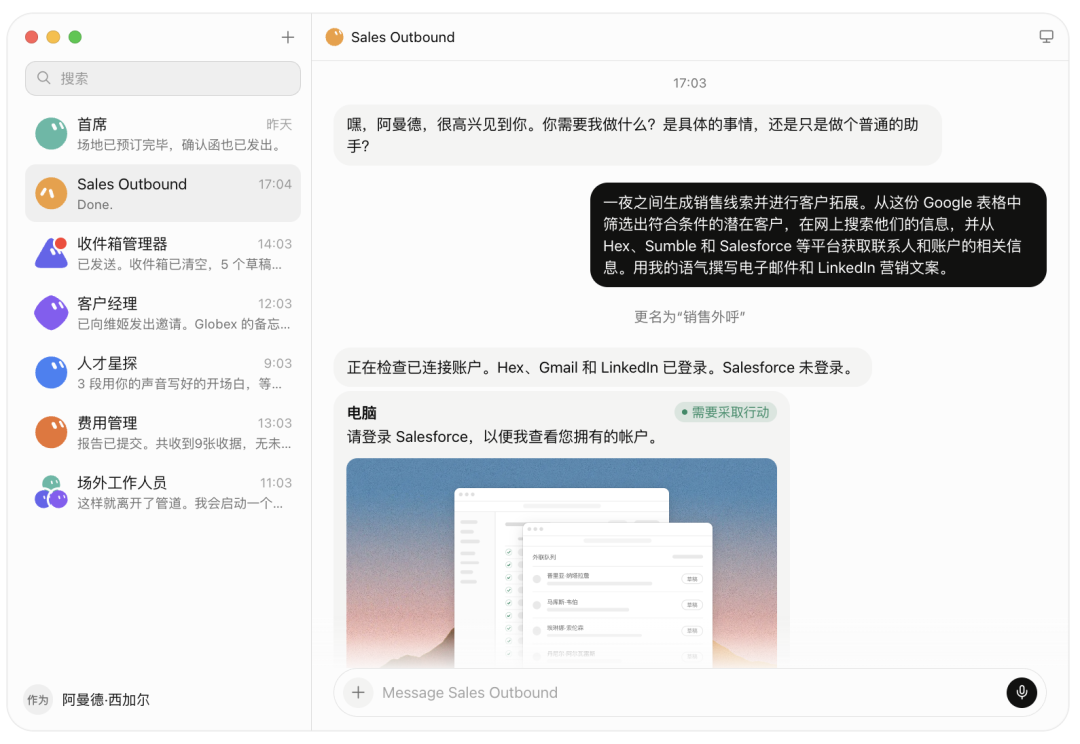The width and height of the screenshot is (1080, 744).
Task: Click the green 首席 avatar
Action: click(51, 134)
